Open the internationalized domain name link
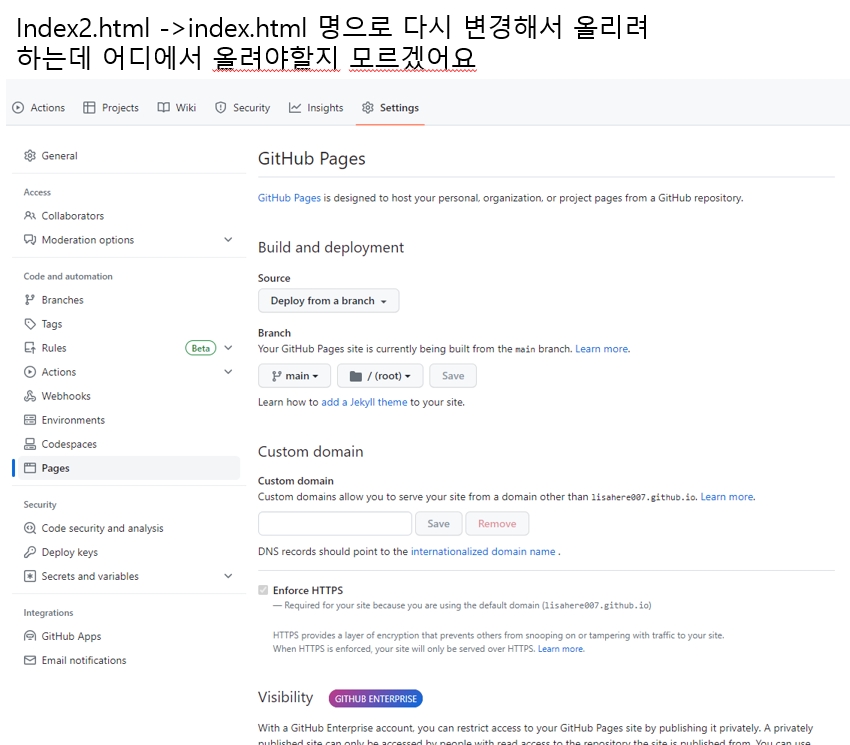This screenshot has height=745, width=850. (483, 551)
